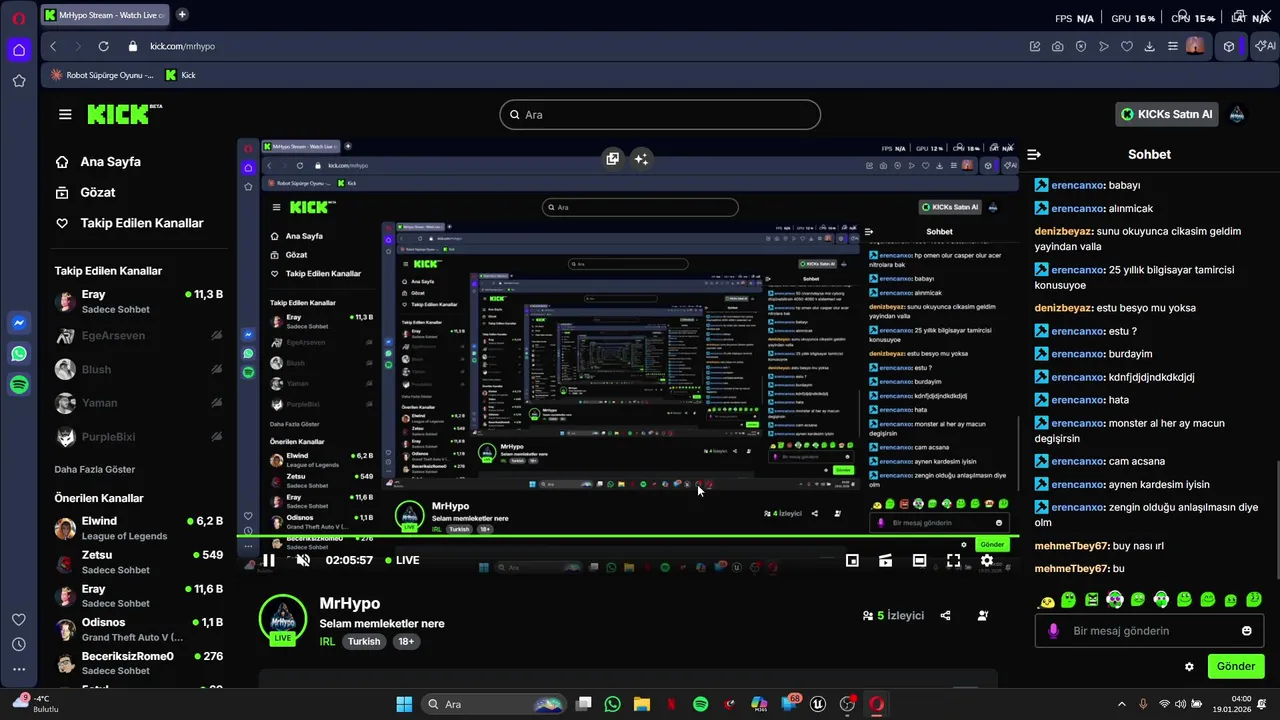Click the cast stream icon
This screenshot has width=1280, height=720.
coord(886,560)
